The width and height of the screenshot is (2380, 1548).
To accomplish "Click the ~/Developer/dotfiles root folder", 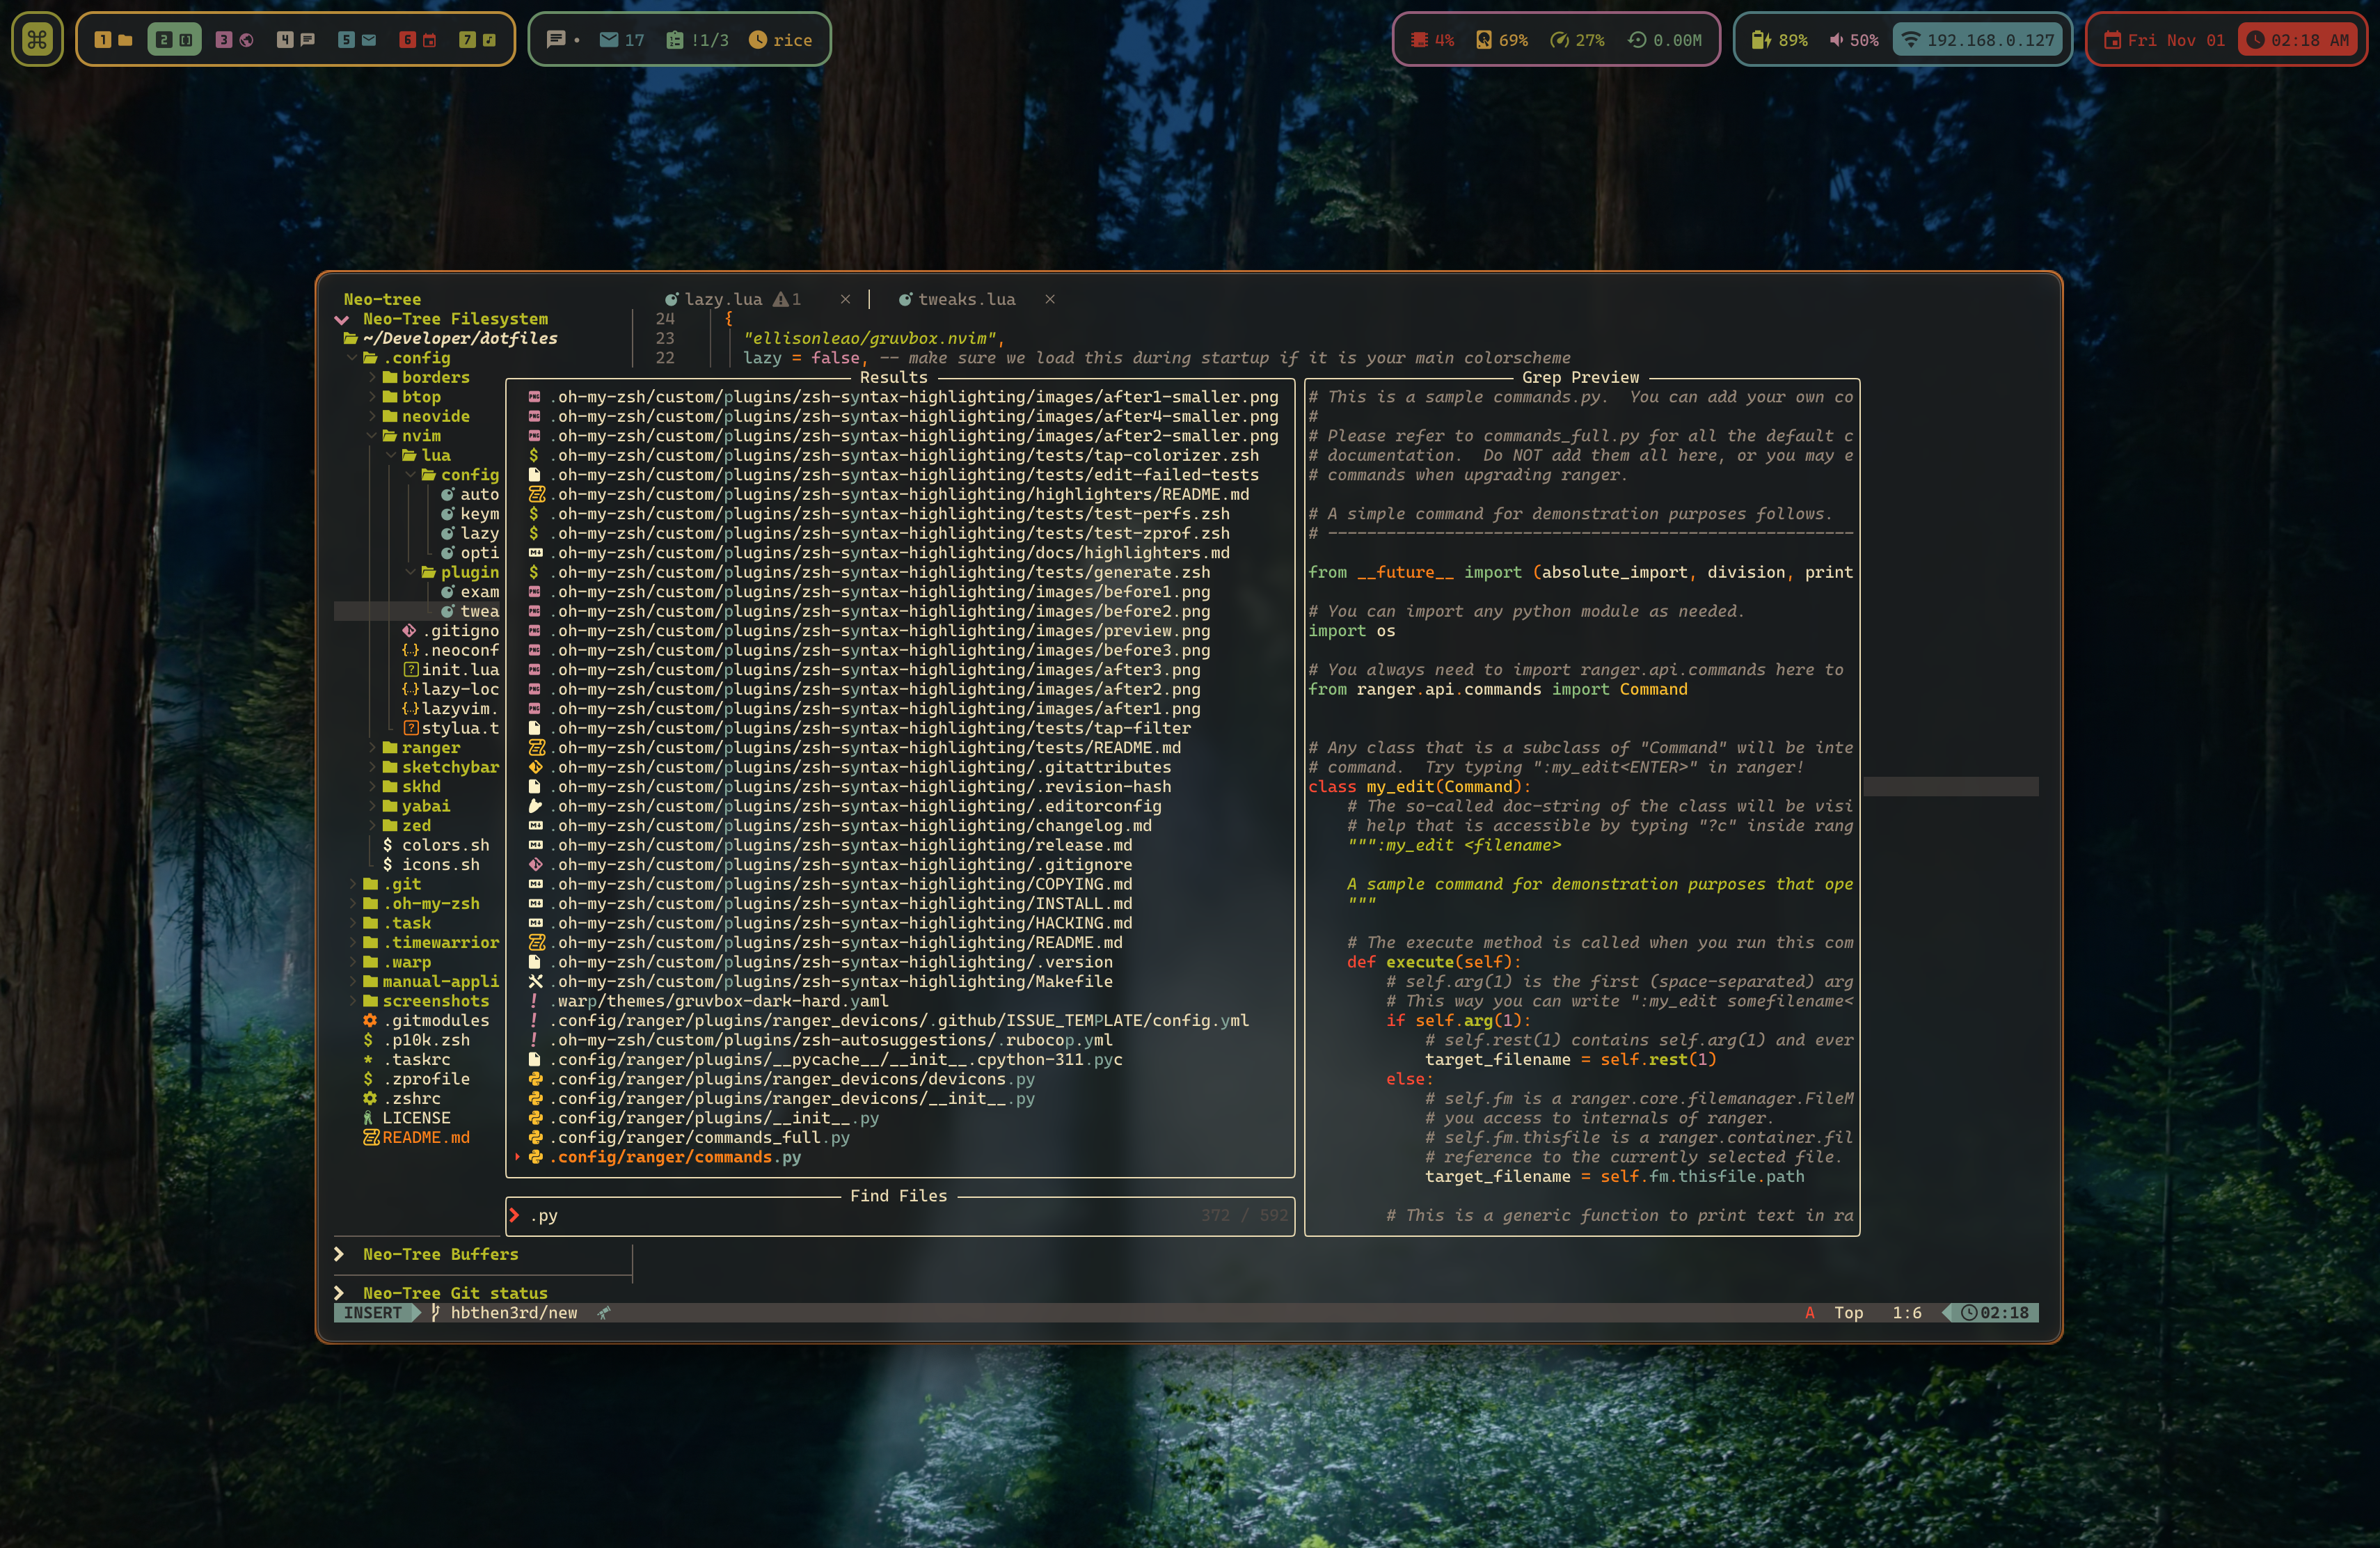I will [451, 338].
